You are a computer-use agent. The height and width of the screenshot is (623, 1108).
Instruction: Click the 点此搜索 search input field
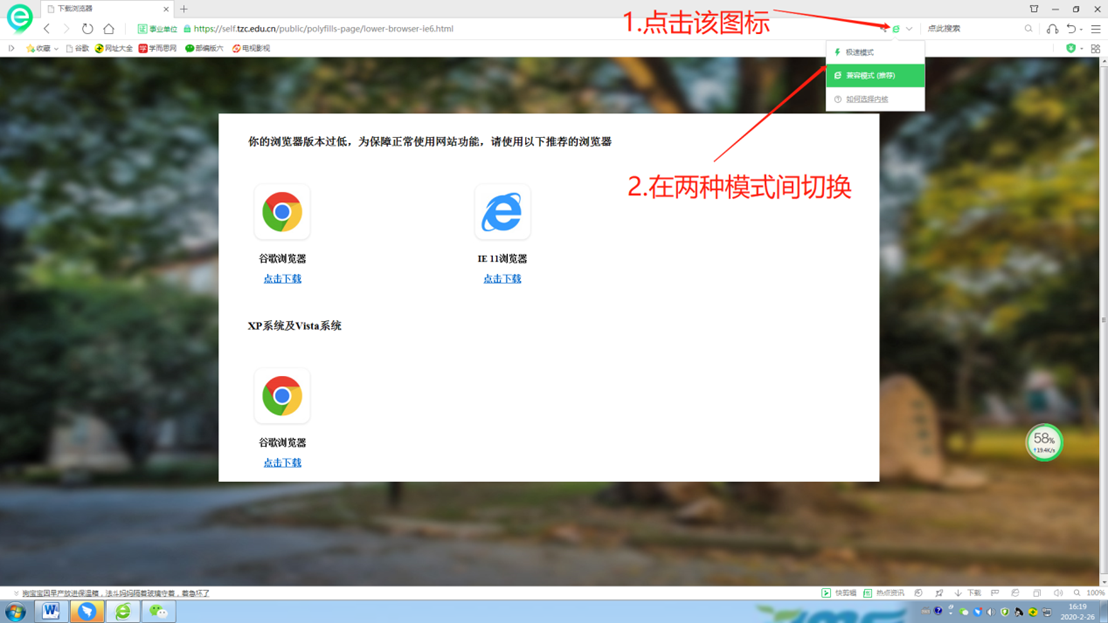[x=970, y=29]
